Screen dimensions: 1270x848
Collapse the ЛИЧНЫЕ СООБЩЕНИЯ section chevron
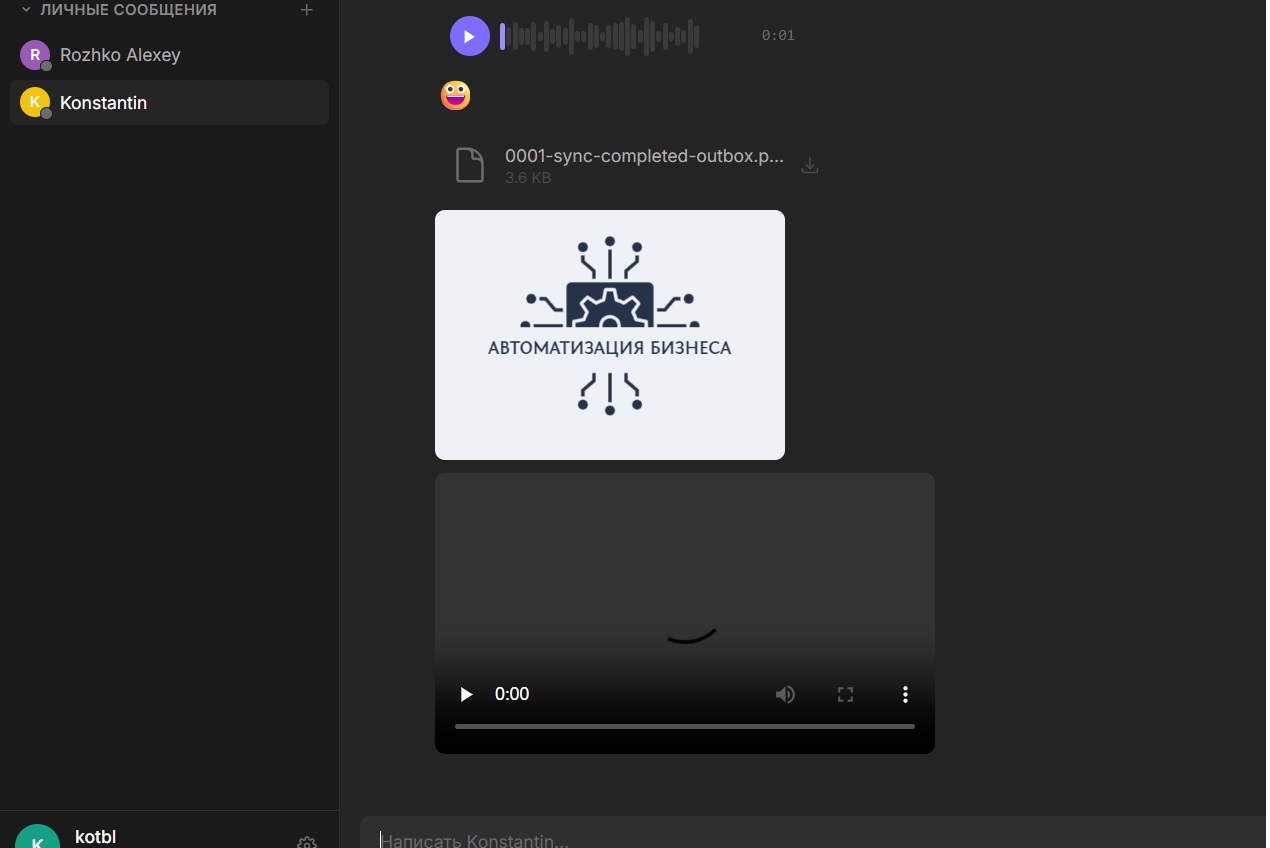pyautogui.click(x=26, y=10)
